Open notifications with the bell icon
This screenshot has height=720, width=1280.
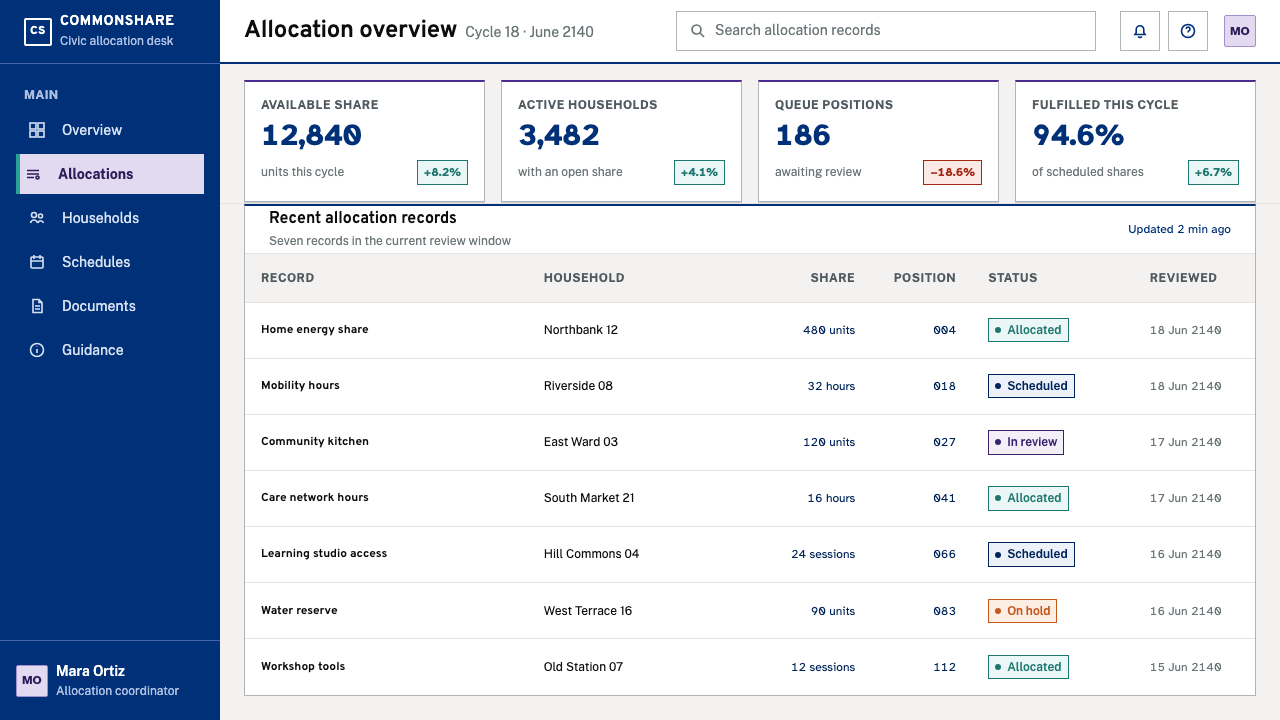tap(1140, 31)
